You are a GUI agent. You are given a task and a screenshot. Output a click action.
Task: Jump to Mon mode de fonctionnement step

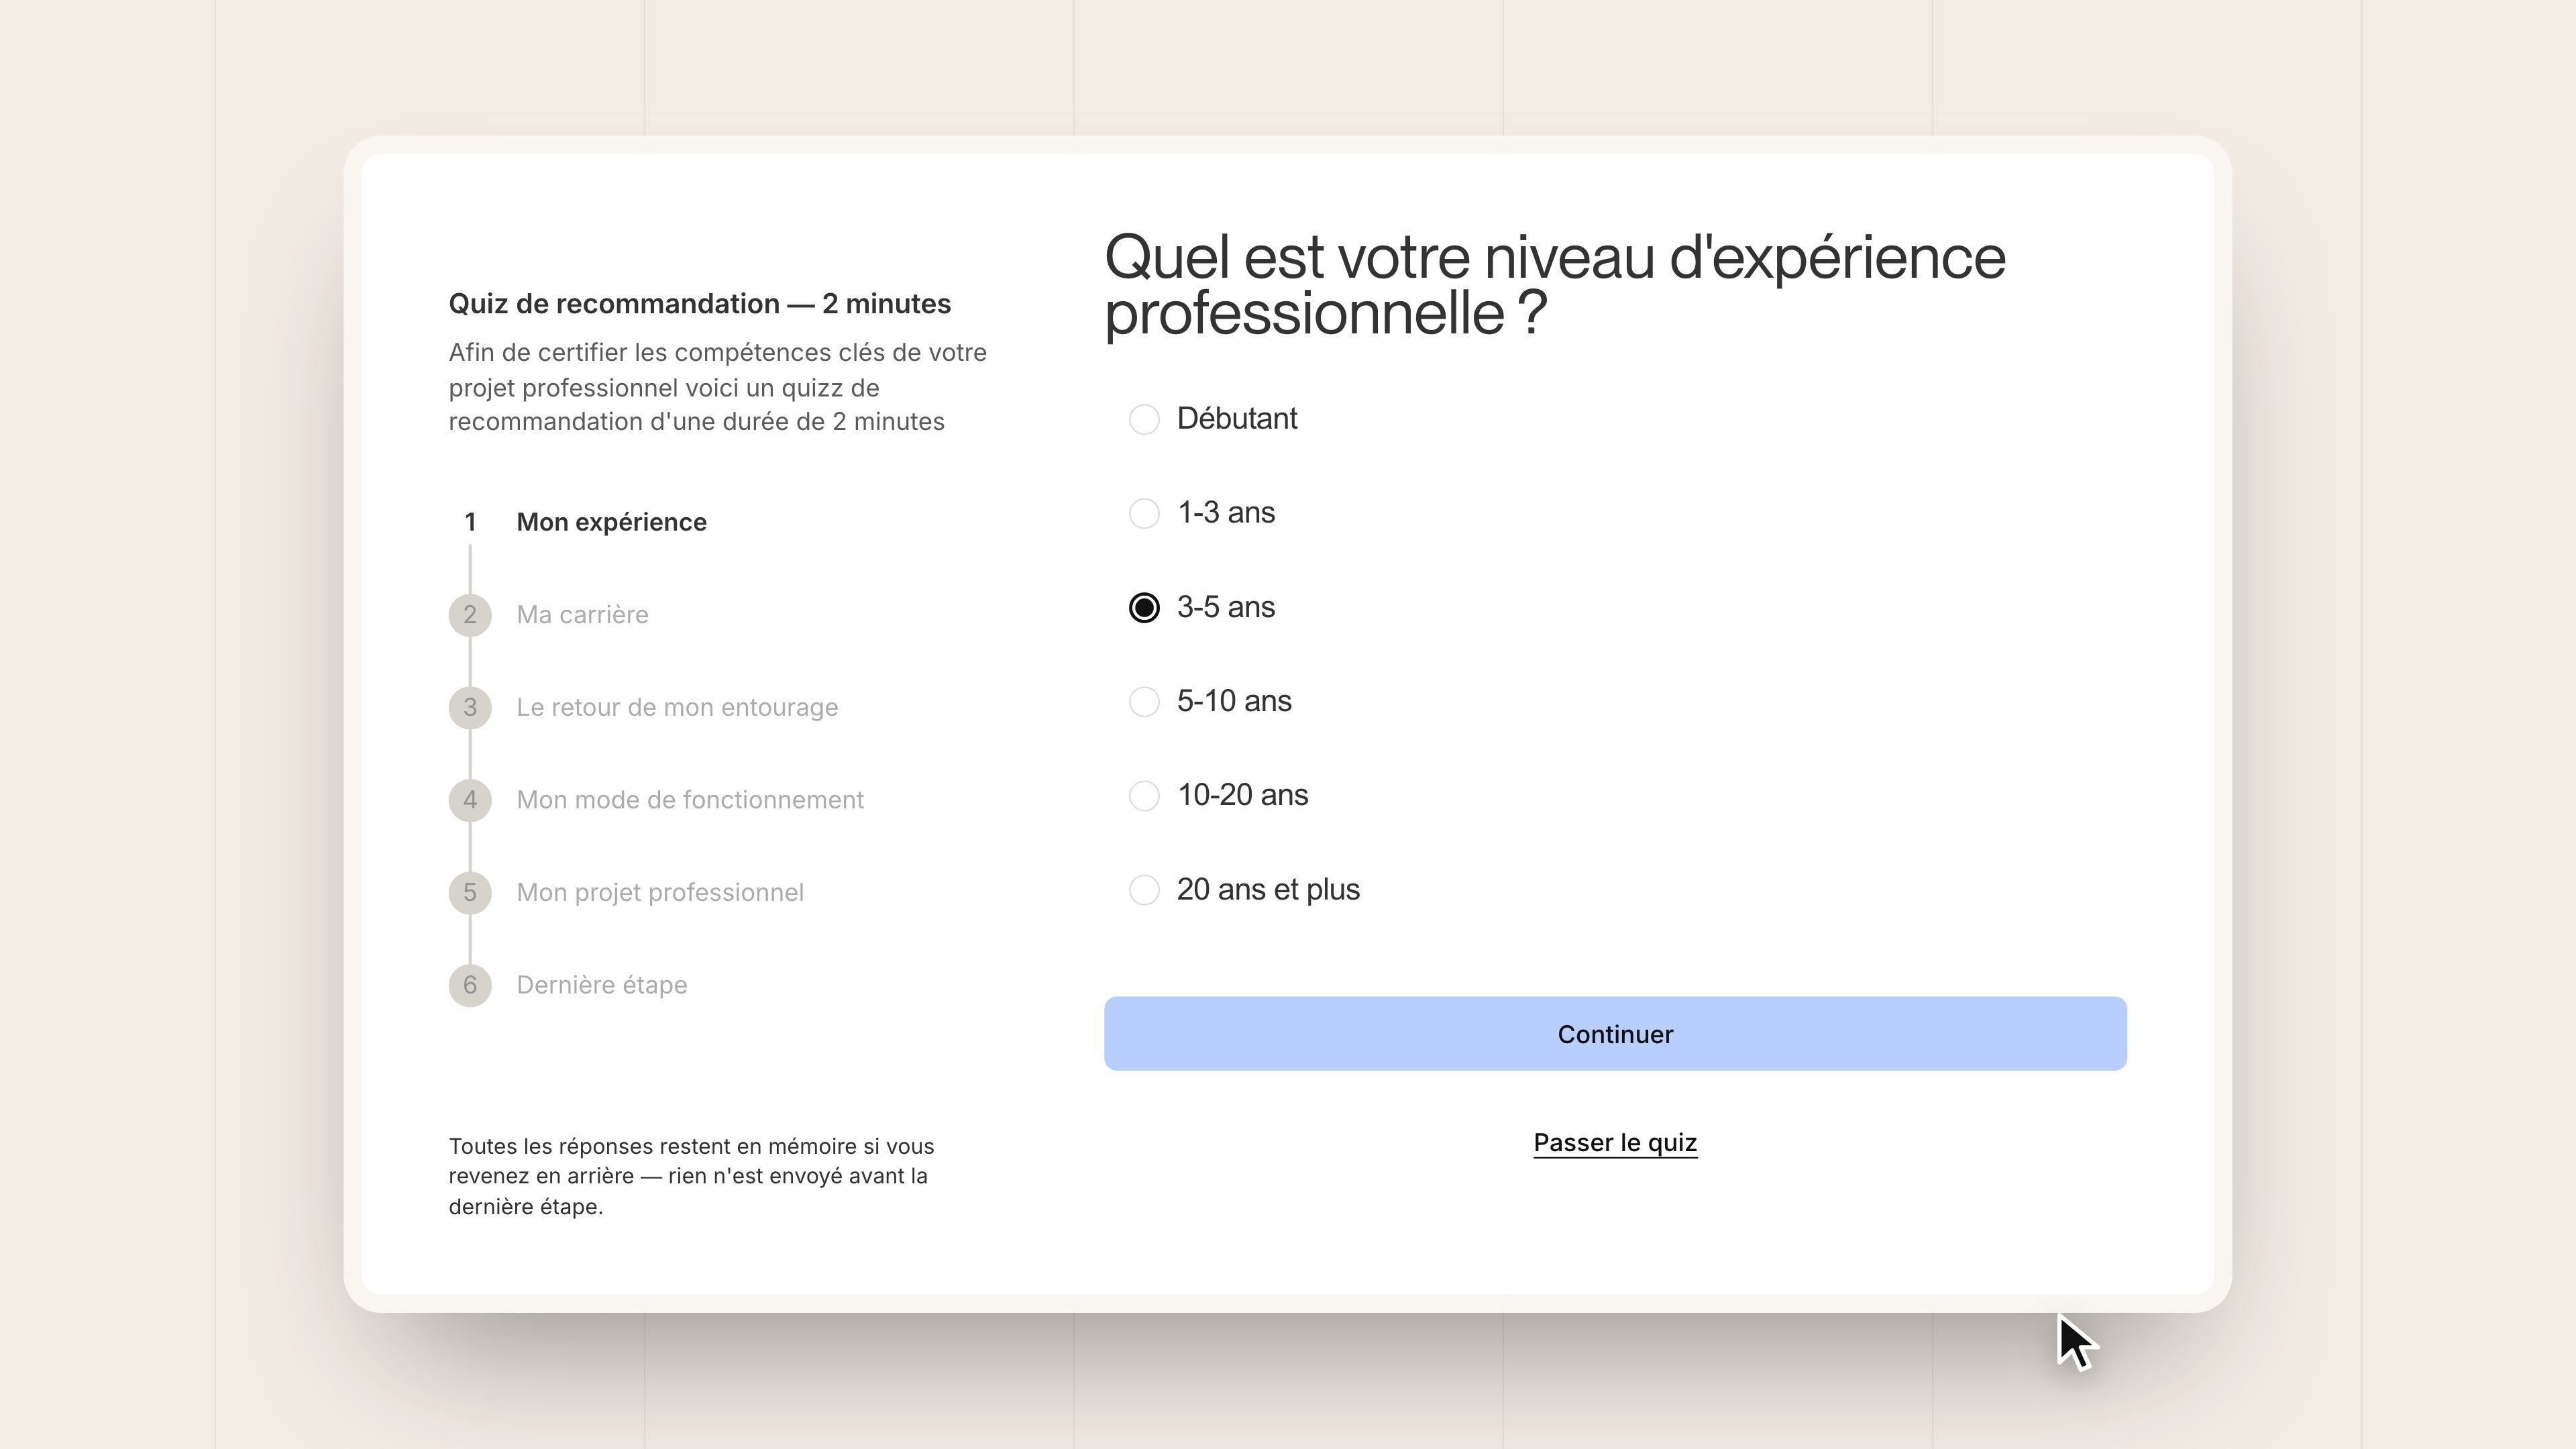(x=690, y=800)
